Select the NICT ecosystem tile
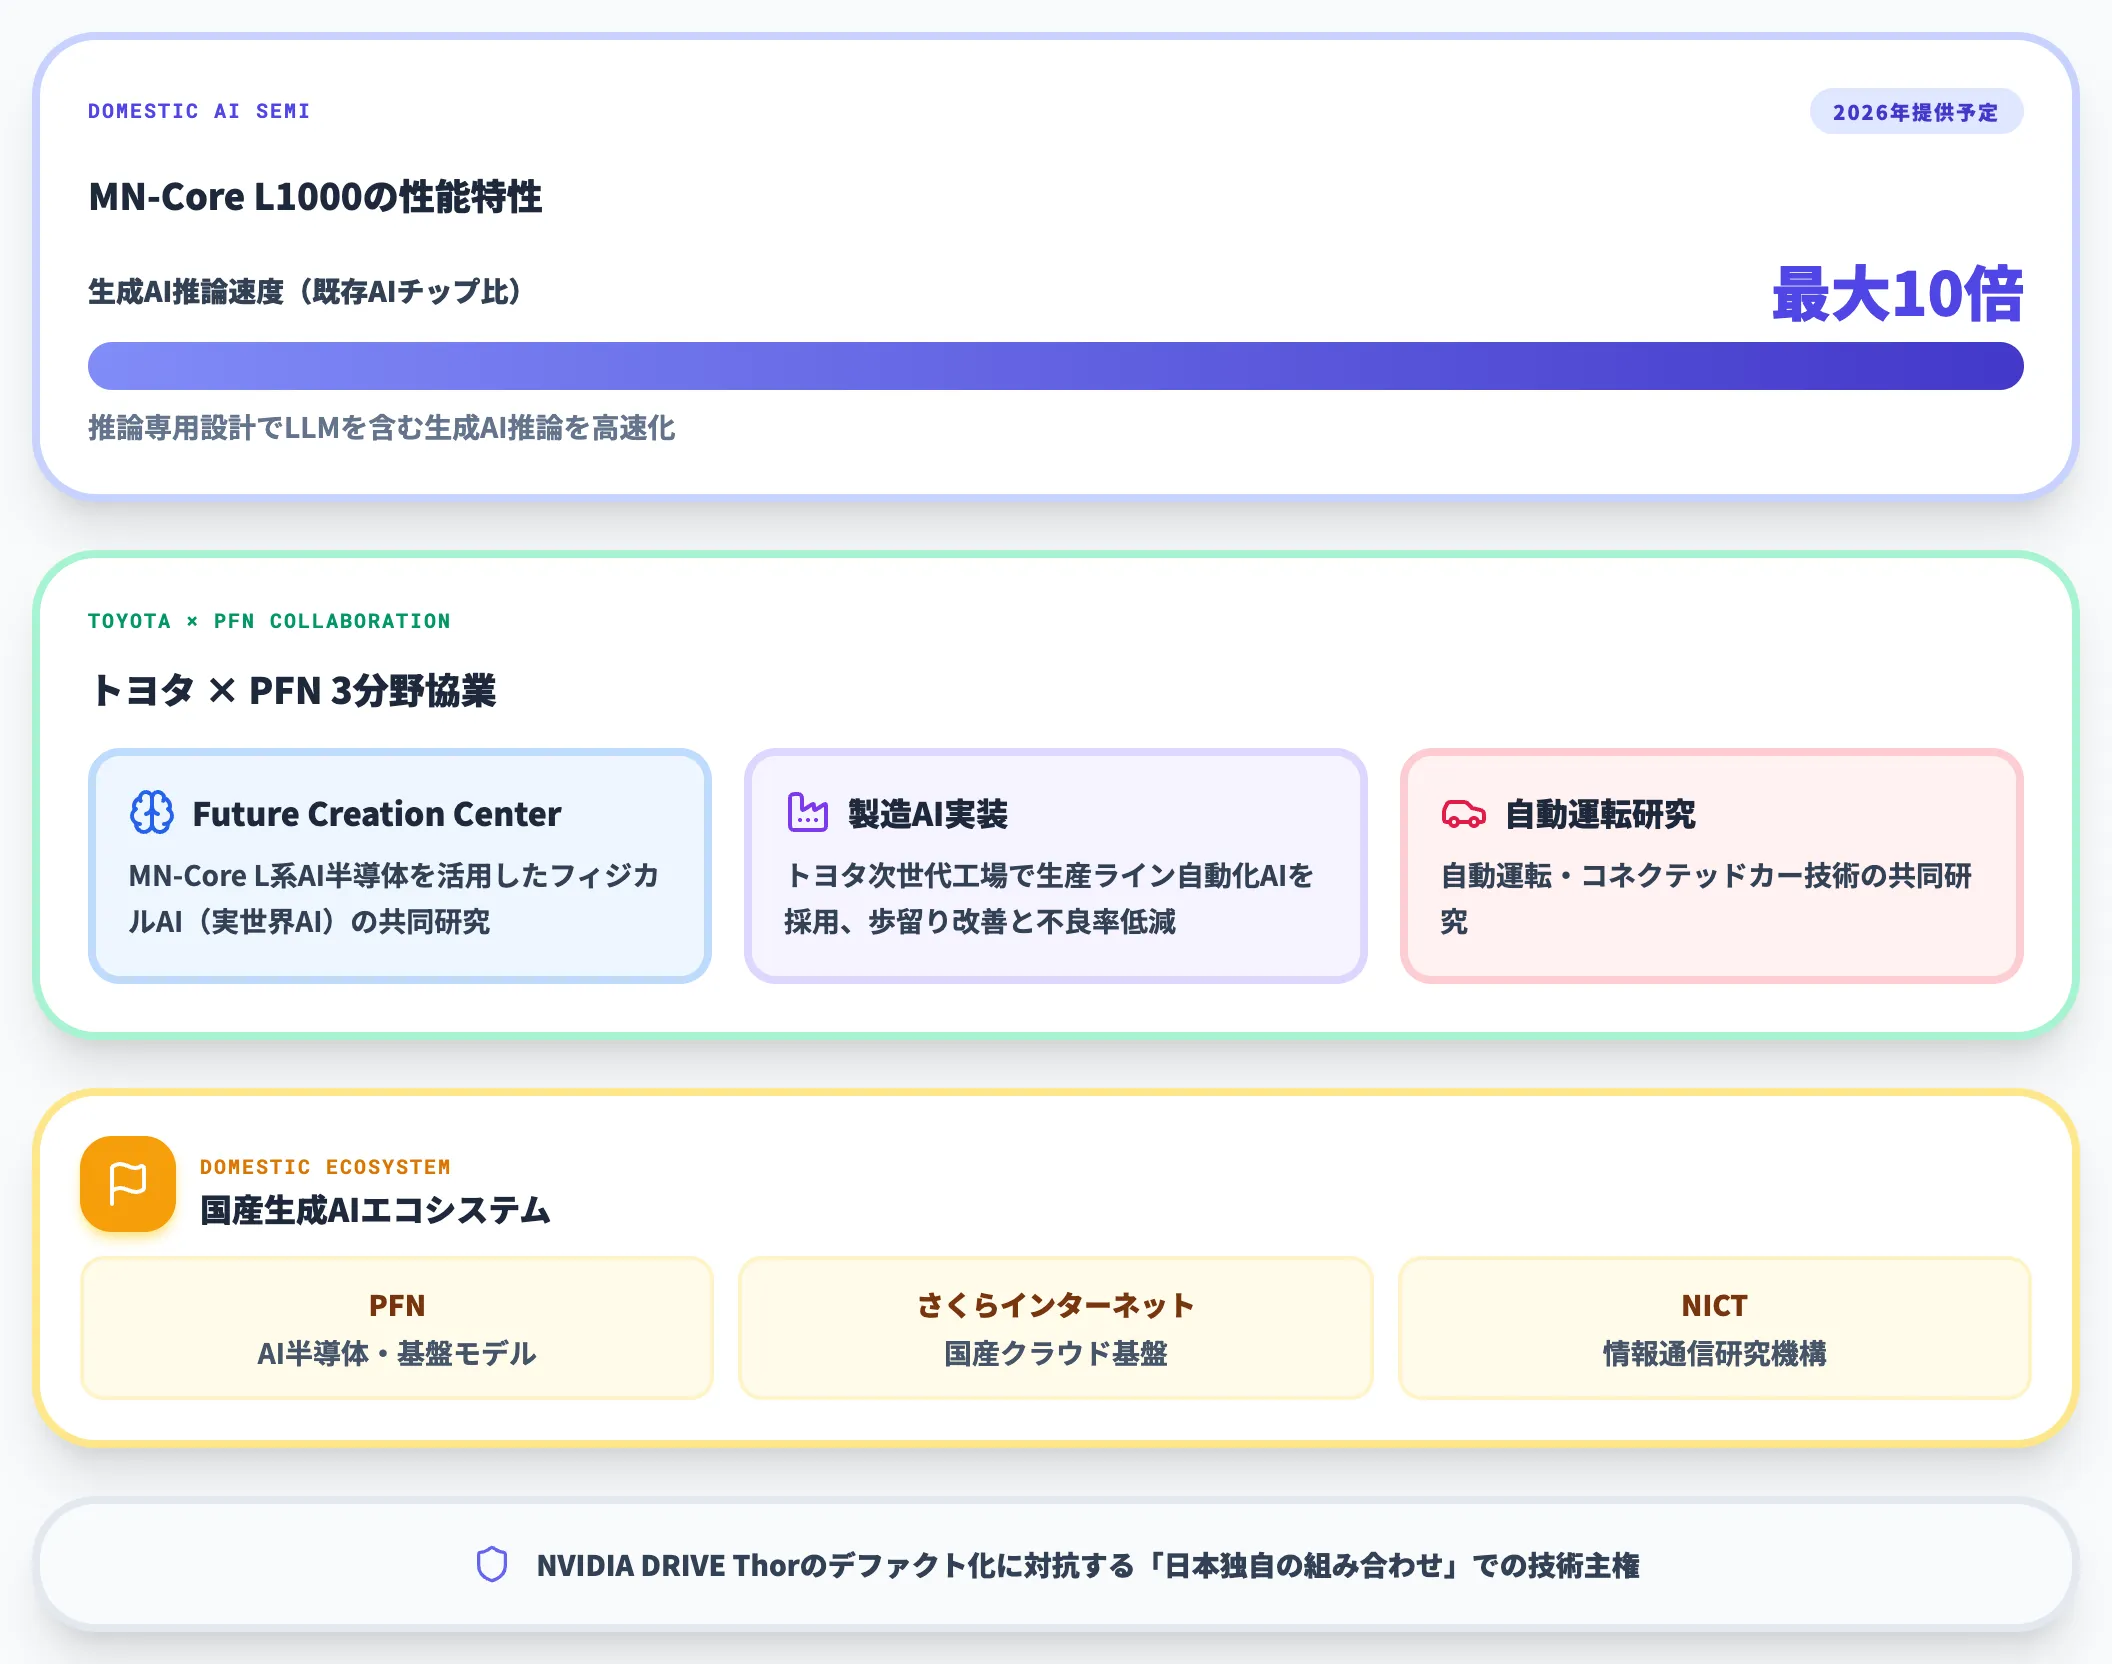 pos(1714,1328)
